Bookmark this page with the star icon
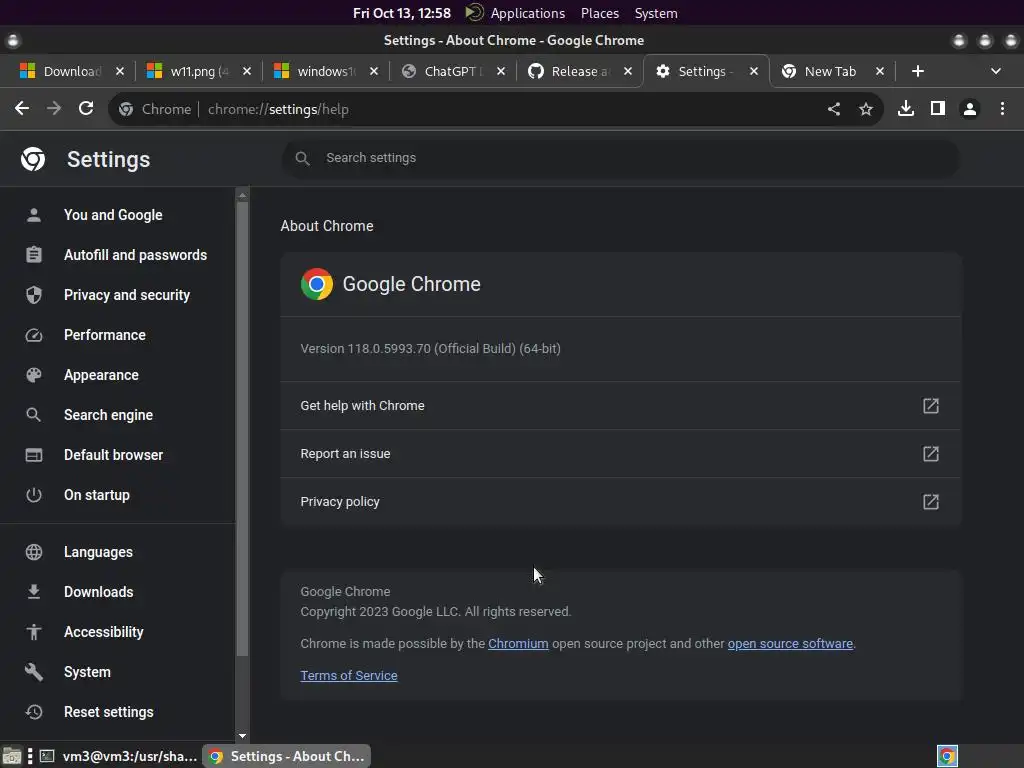1024x768 pixels. [x=866, y=109]
